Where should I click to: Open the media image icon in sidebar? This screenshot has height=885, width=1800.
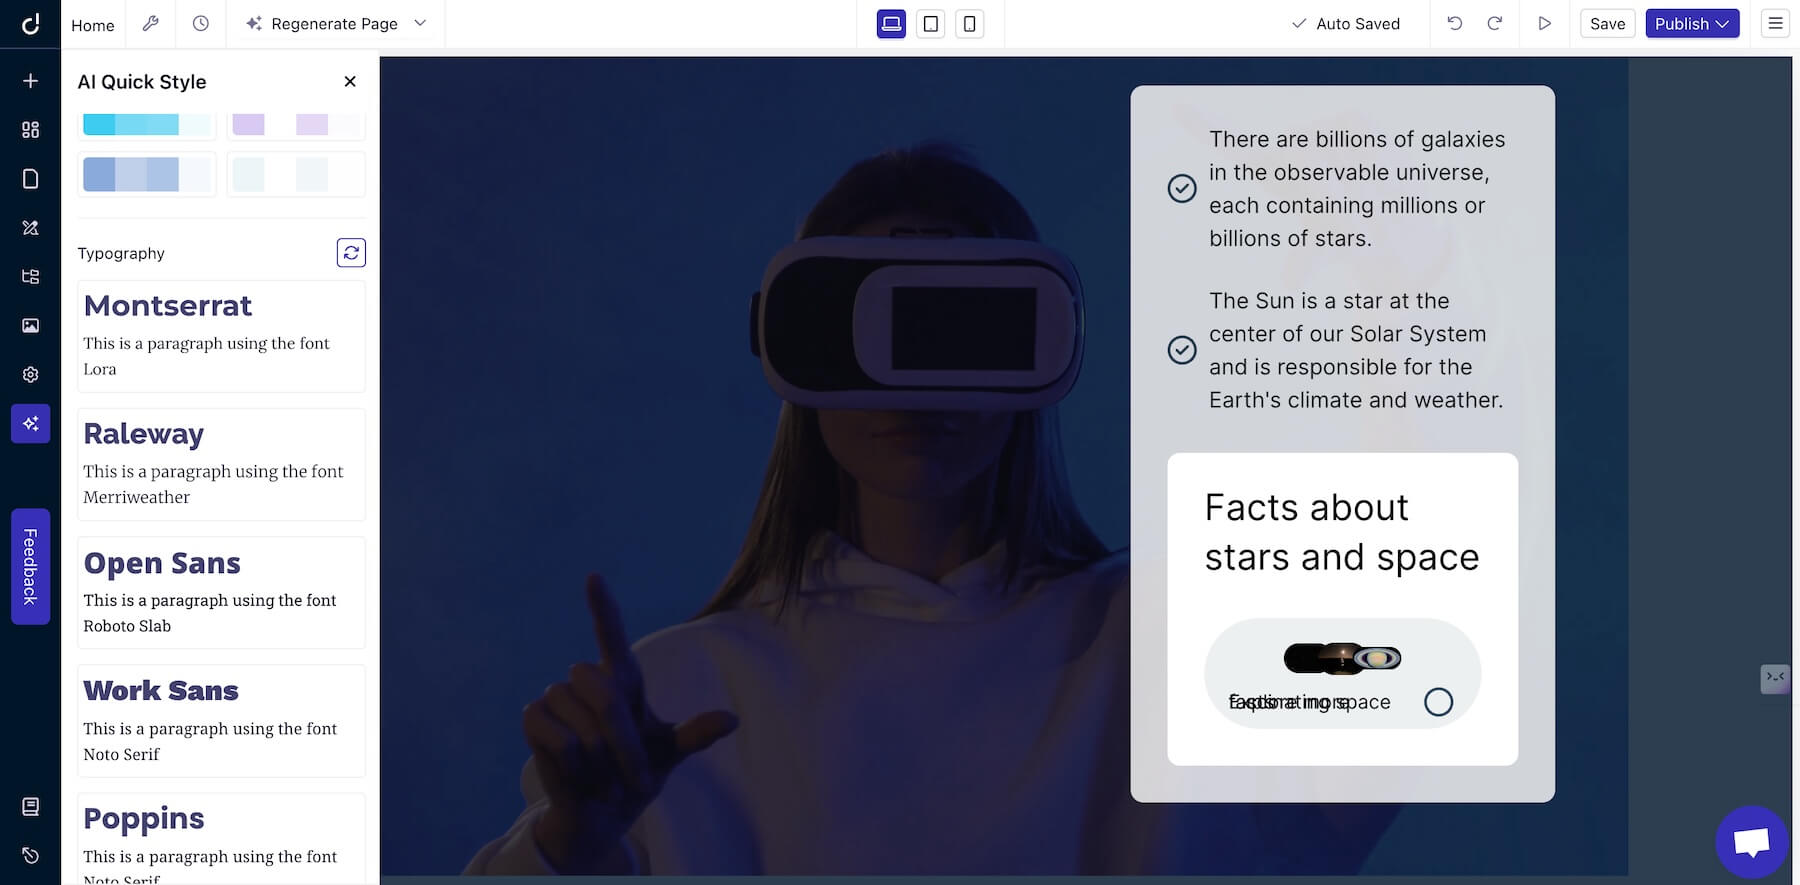(x=30, y=326)
